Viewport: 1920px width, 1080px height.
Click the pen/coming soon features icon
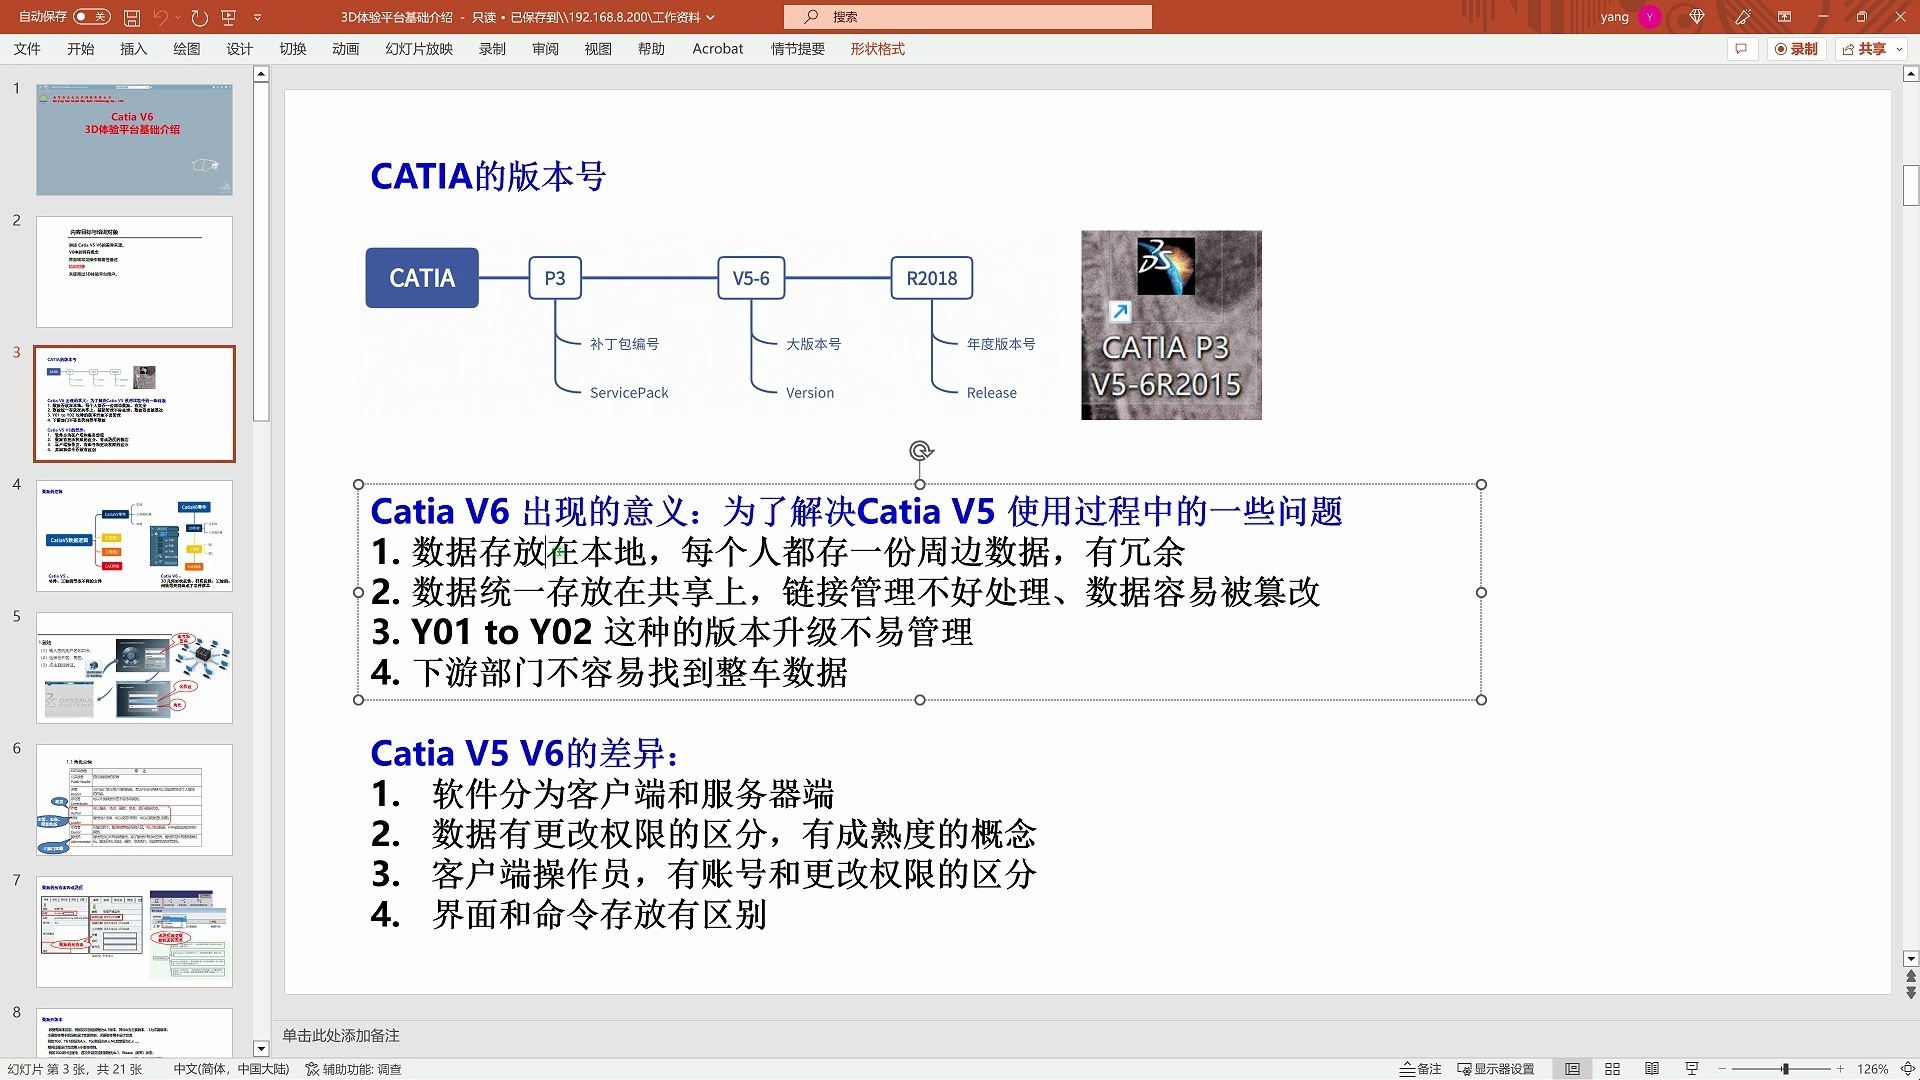[1743, 17]
